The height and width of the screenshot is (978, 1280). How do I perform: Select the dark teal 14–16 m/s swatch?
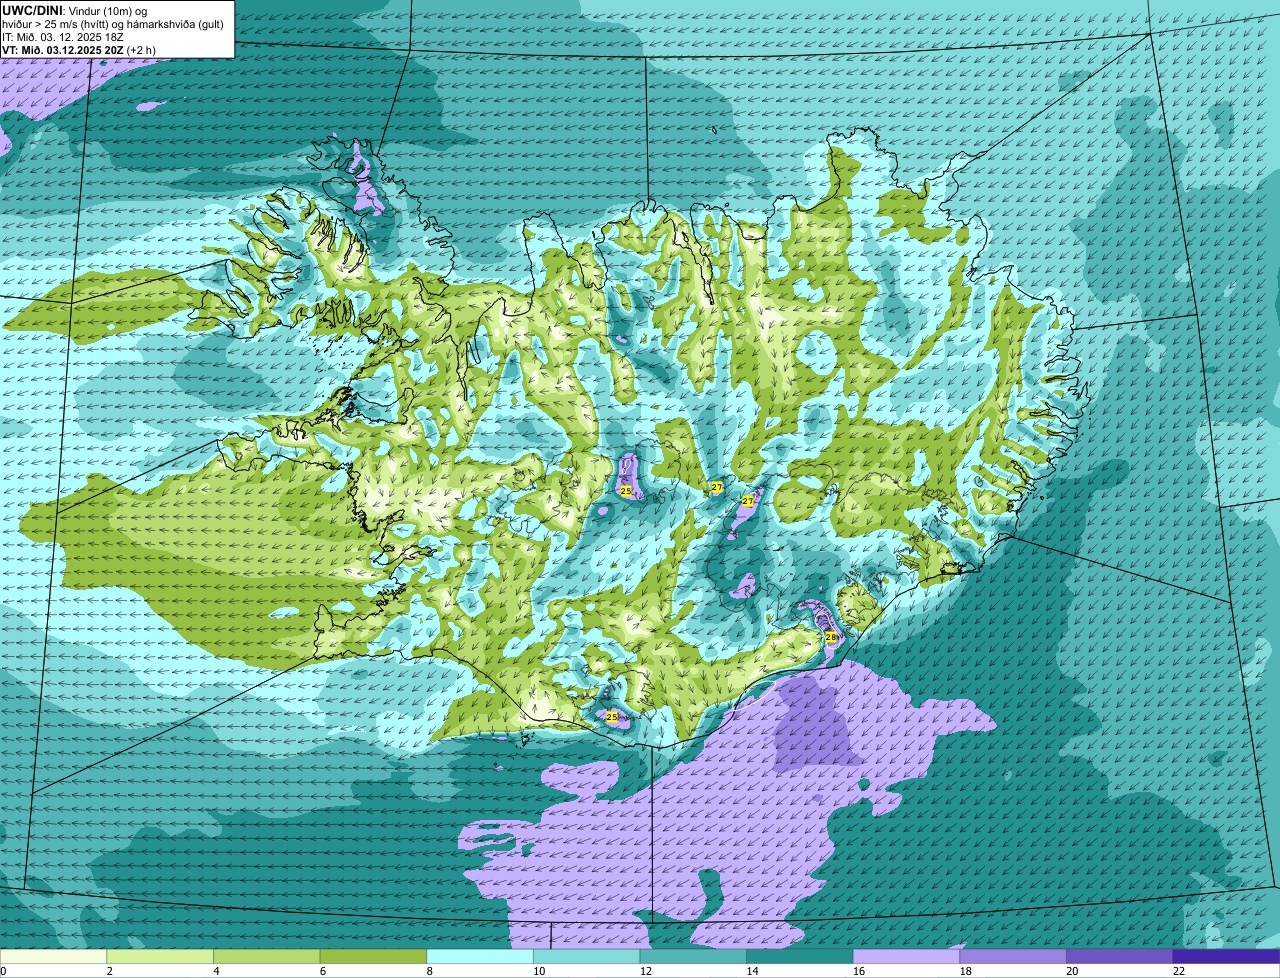pos(800,956)
